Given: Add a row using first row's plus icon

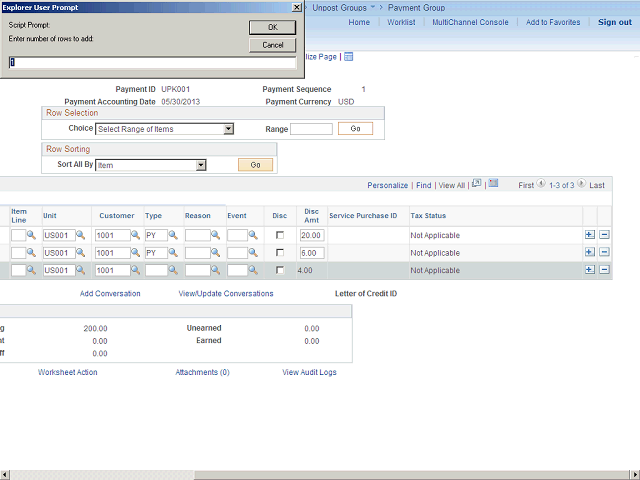Looking at the screenshot, I should (x=589, y=235).
